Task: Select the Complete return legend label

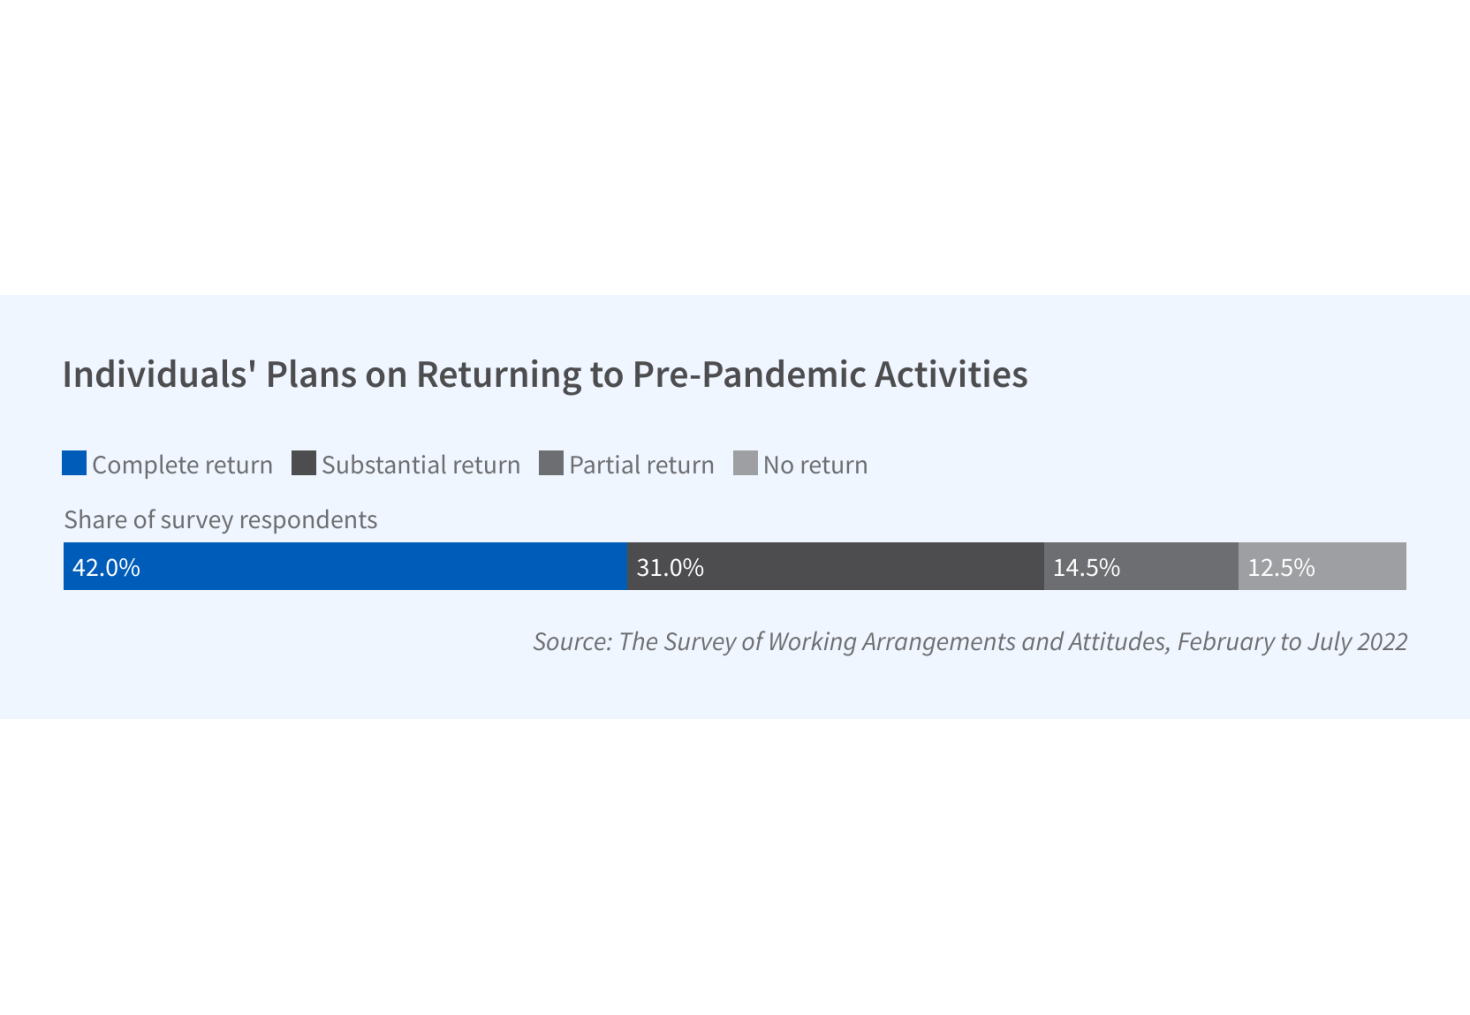Action: pyautogui.click(x=182, y=465)
